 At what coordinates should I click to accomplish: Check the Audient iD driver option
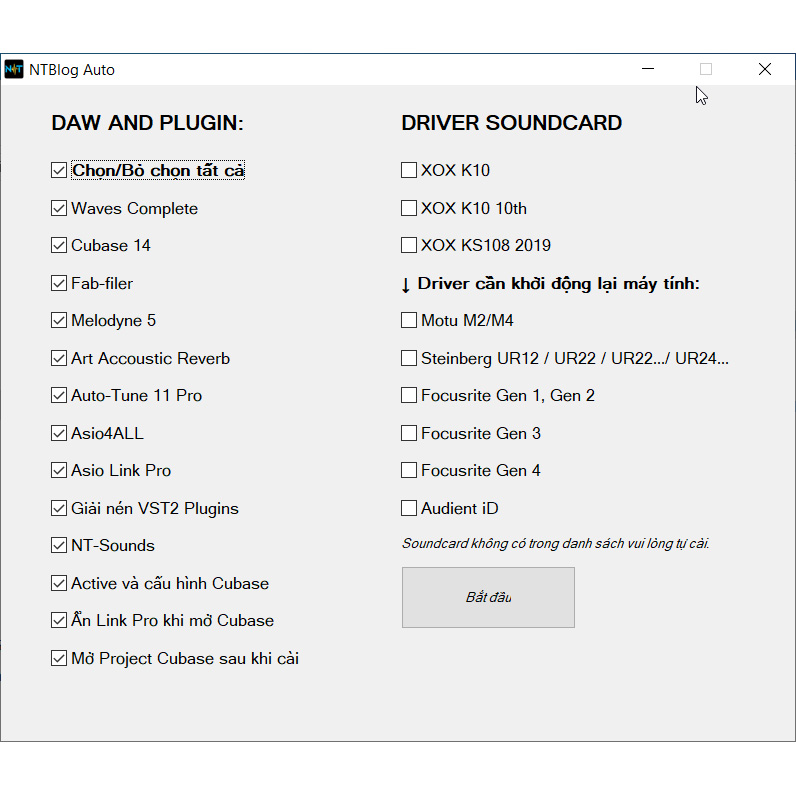tap(409, 508)
